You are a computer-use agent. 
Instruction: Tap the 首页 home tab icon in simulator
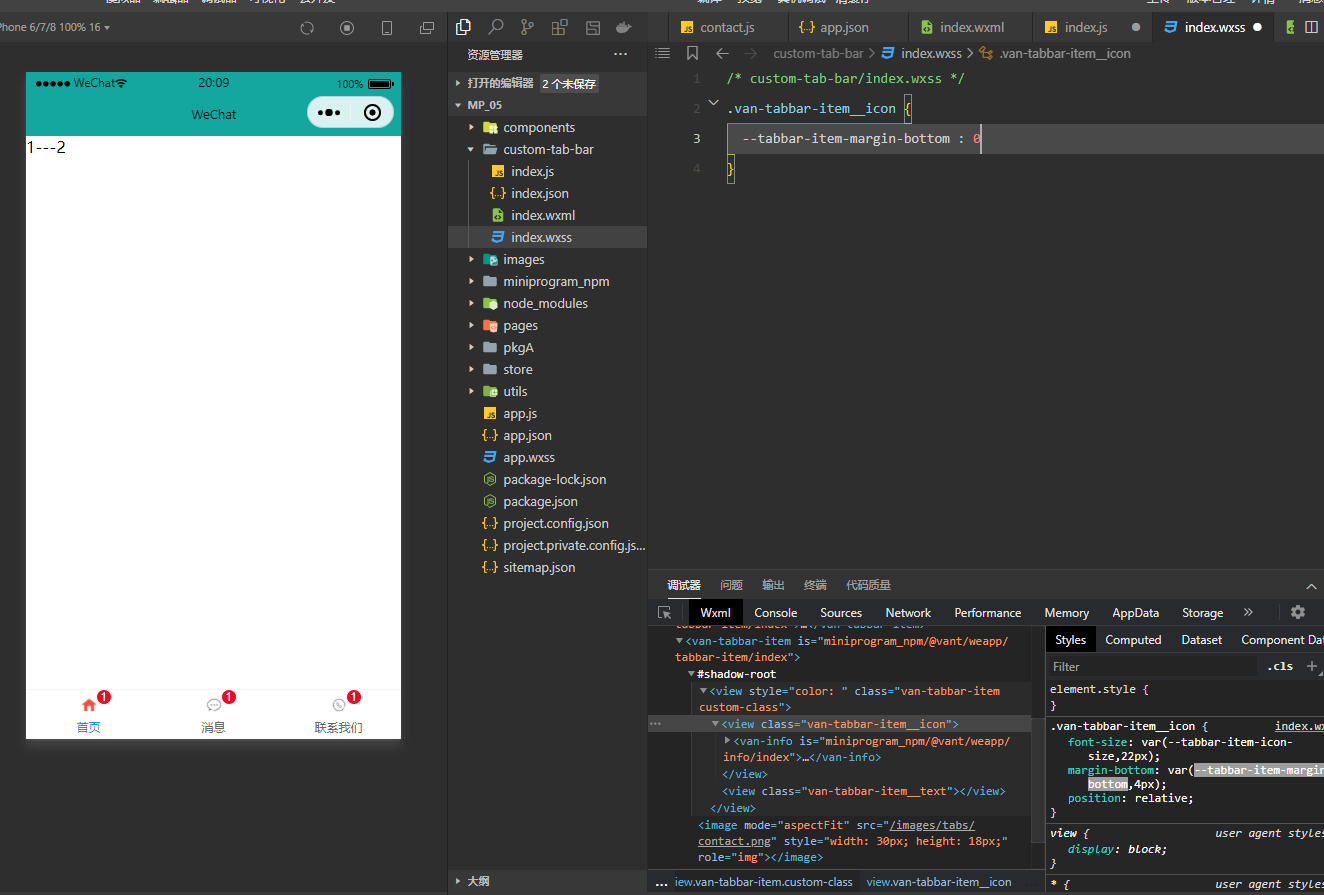[88, 705]
